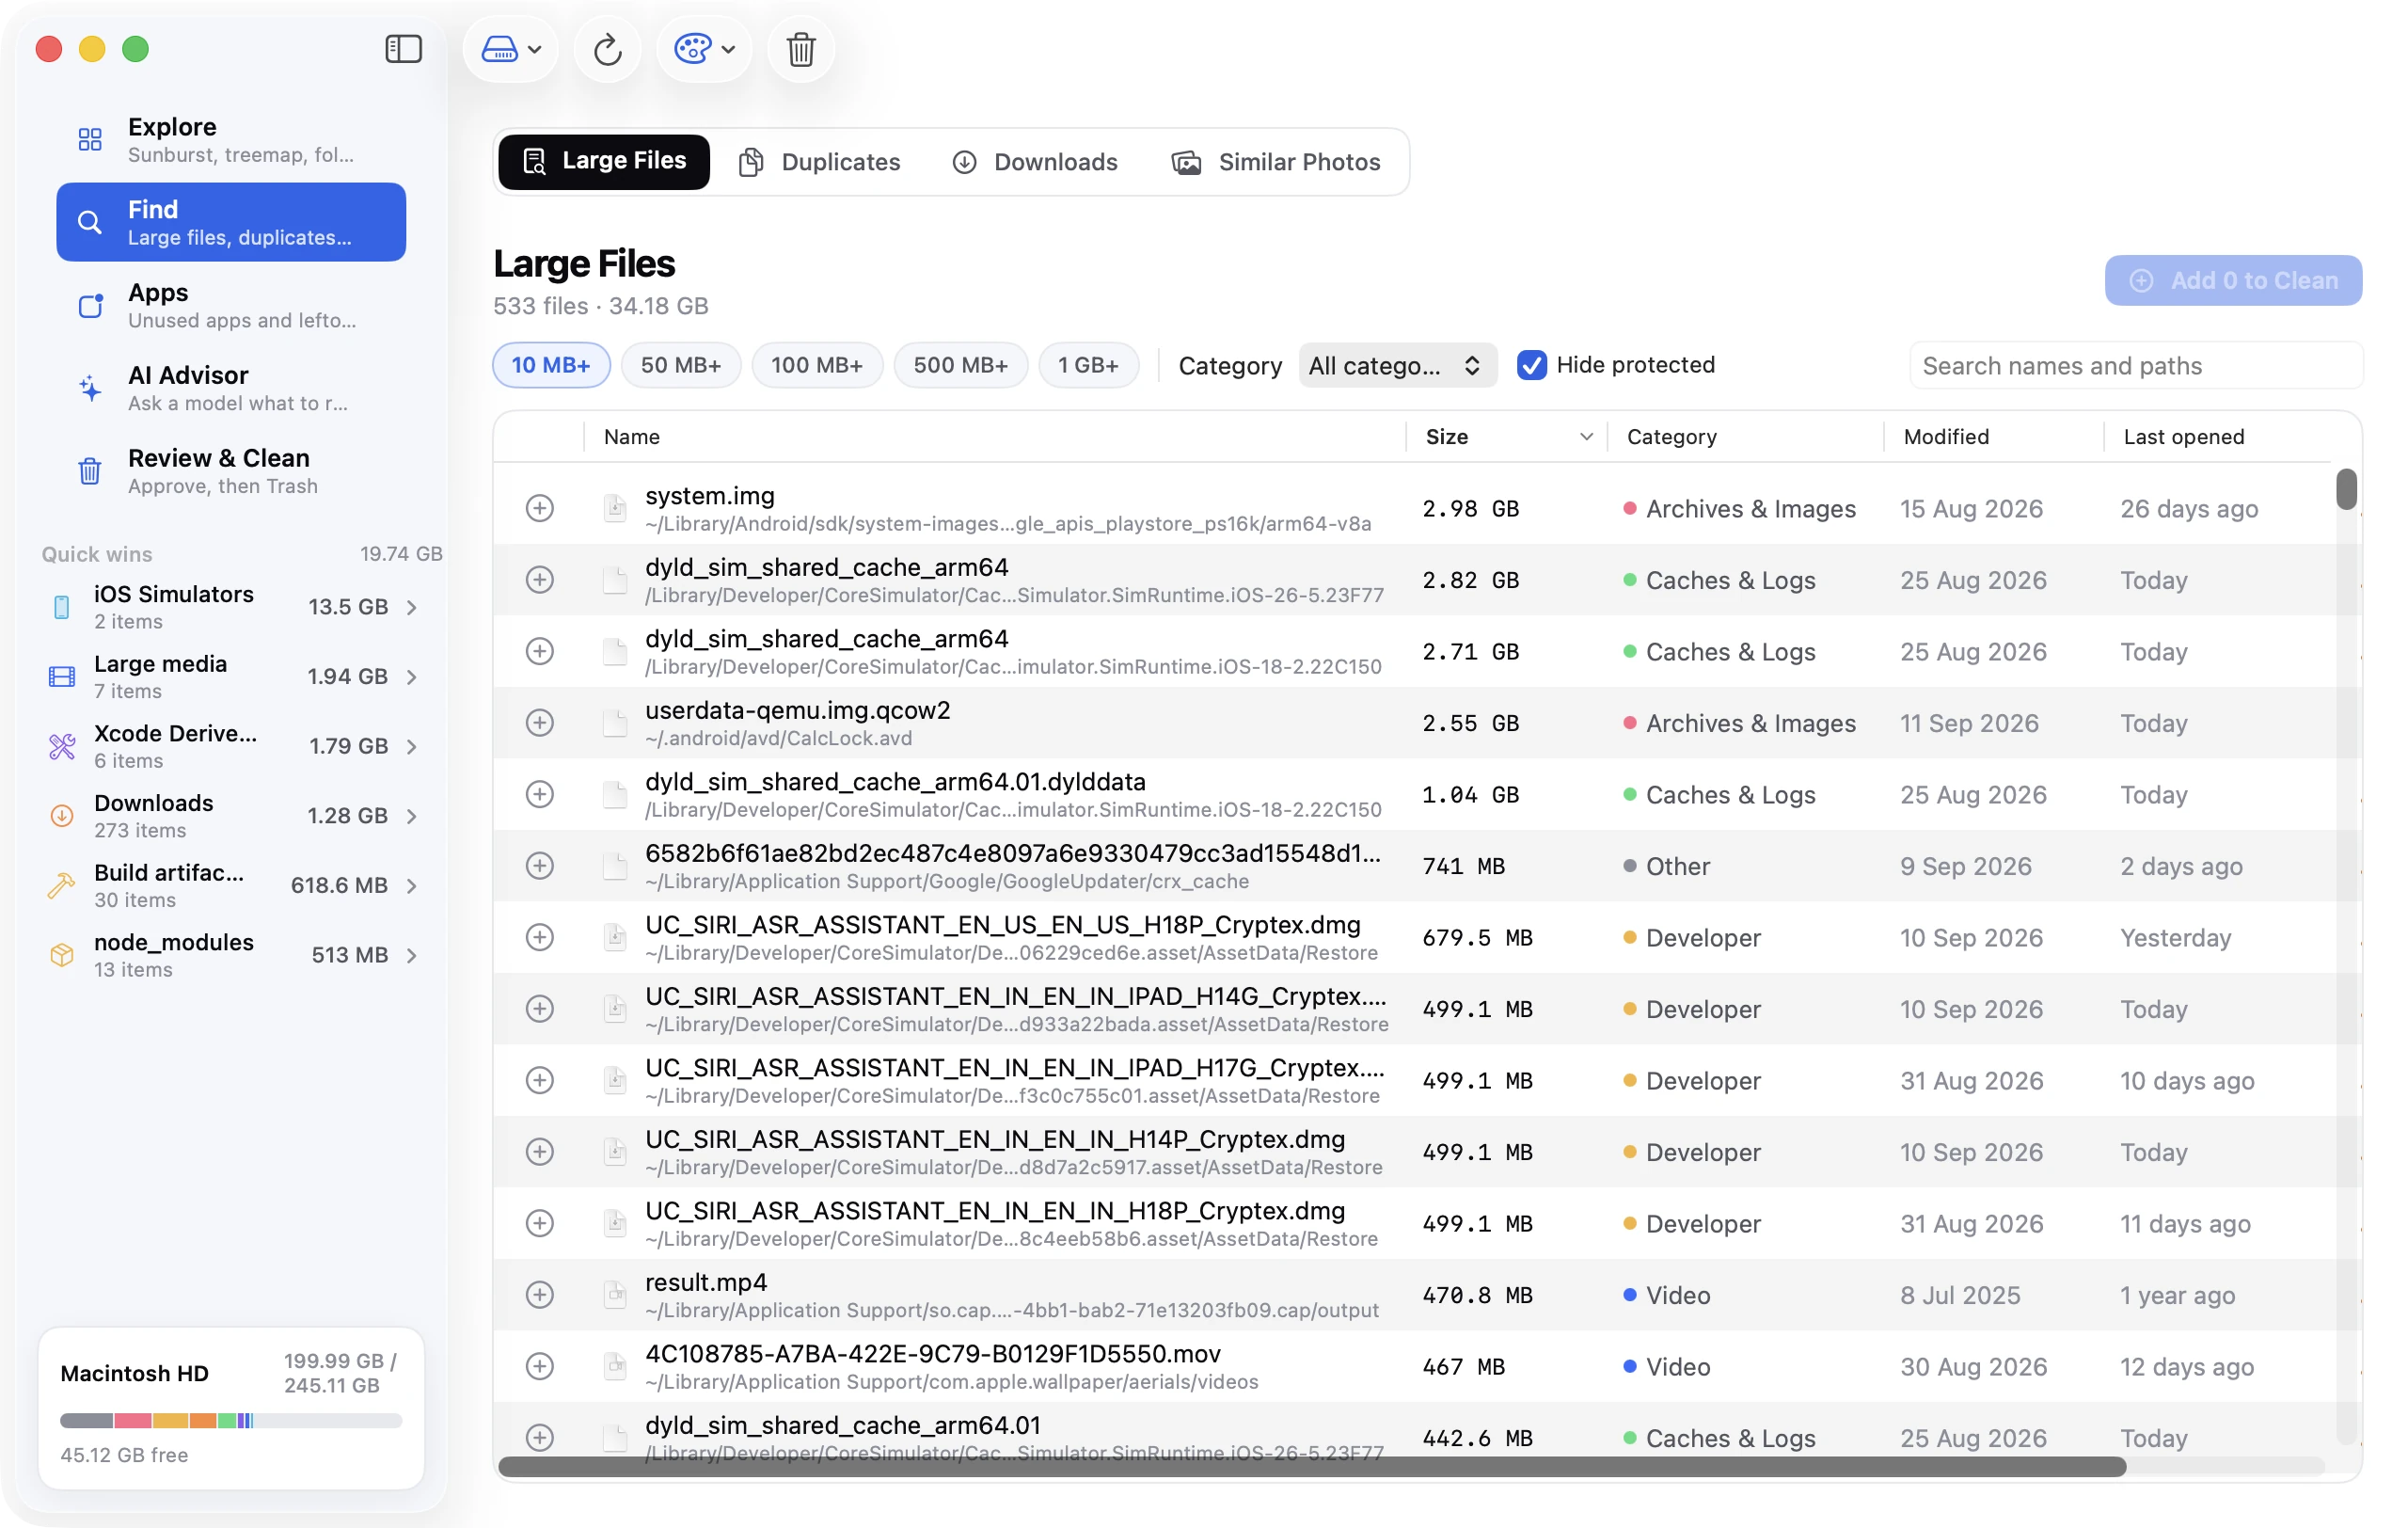Select the 10 MB+ size filter

[x=551, y=365]
